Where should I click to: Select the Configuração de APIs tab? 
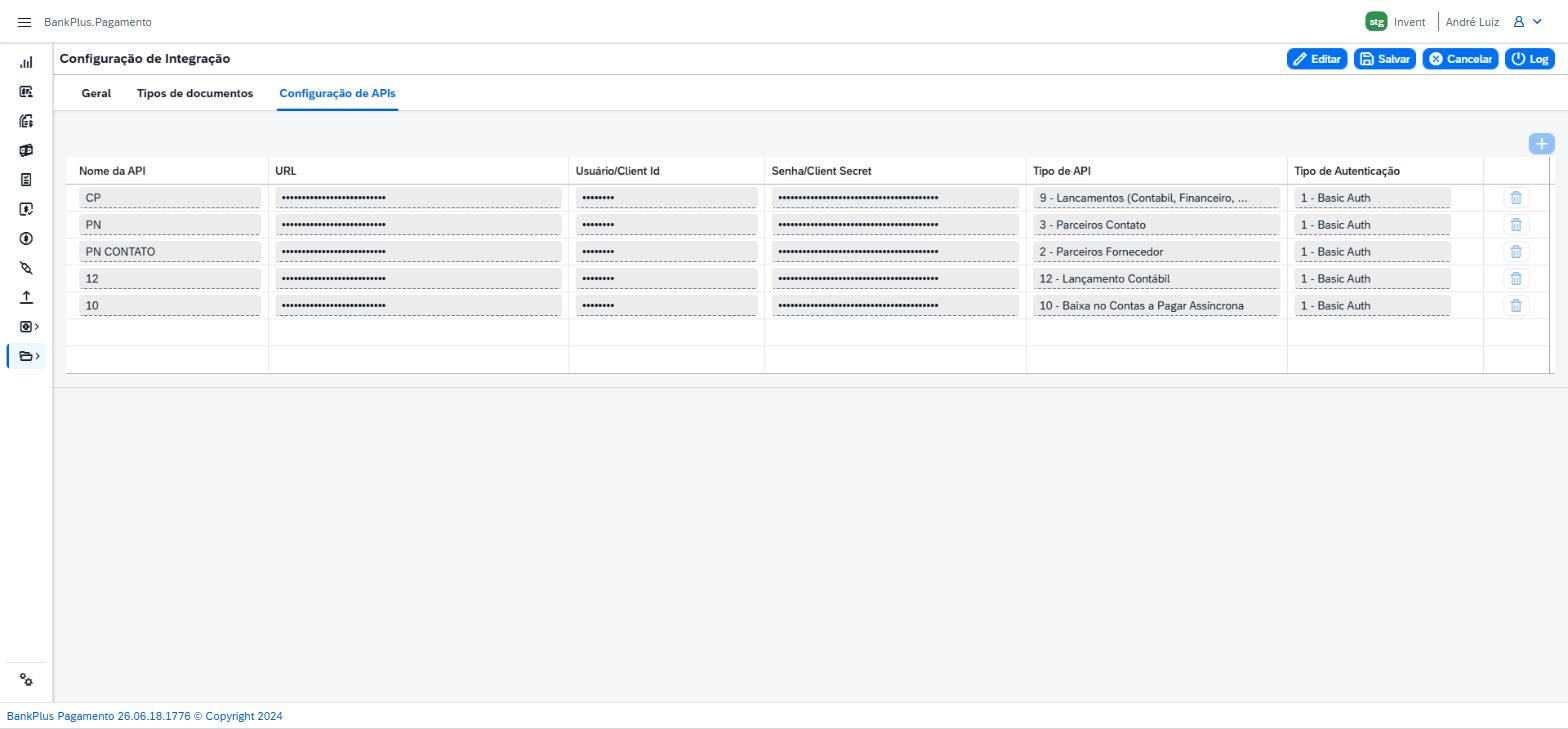(x=337, y=93)
